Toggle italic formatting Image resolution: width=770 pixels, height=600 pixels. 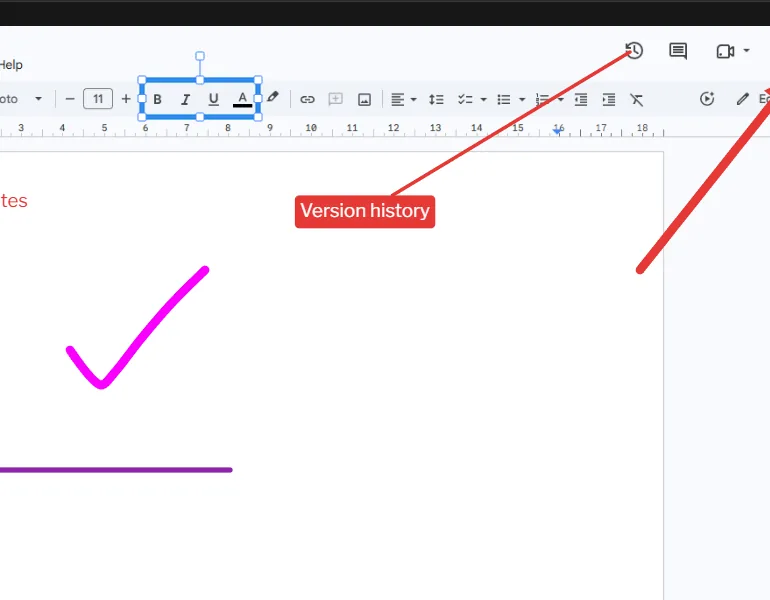pyautogui.click(x=185, y=100)
